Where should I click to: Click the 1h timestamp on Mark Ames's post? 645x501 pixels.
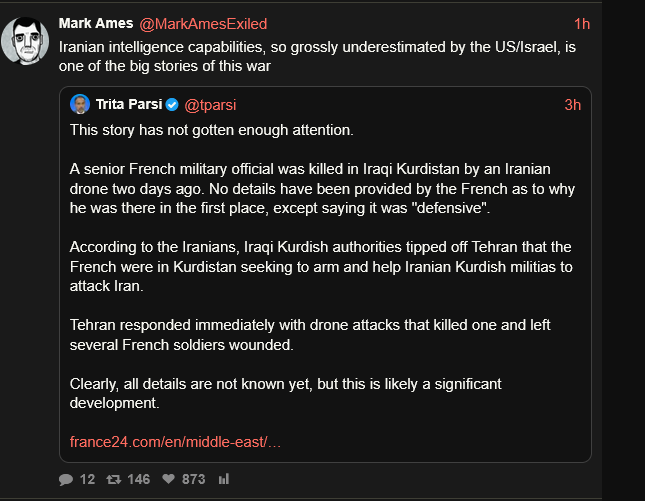[582, 24]
